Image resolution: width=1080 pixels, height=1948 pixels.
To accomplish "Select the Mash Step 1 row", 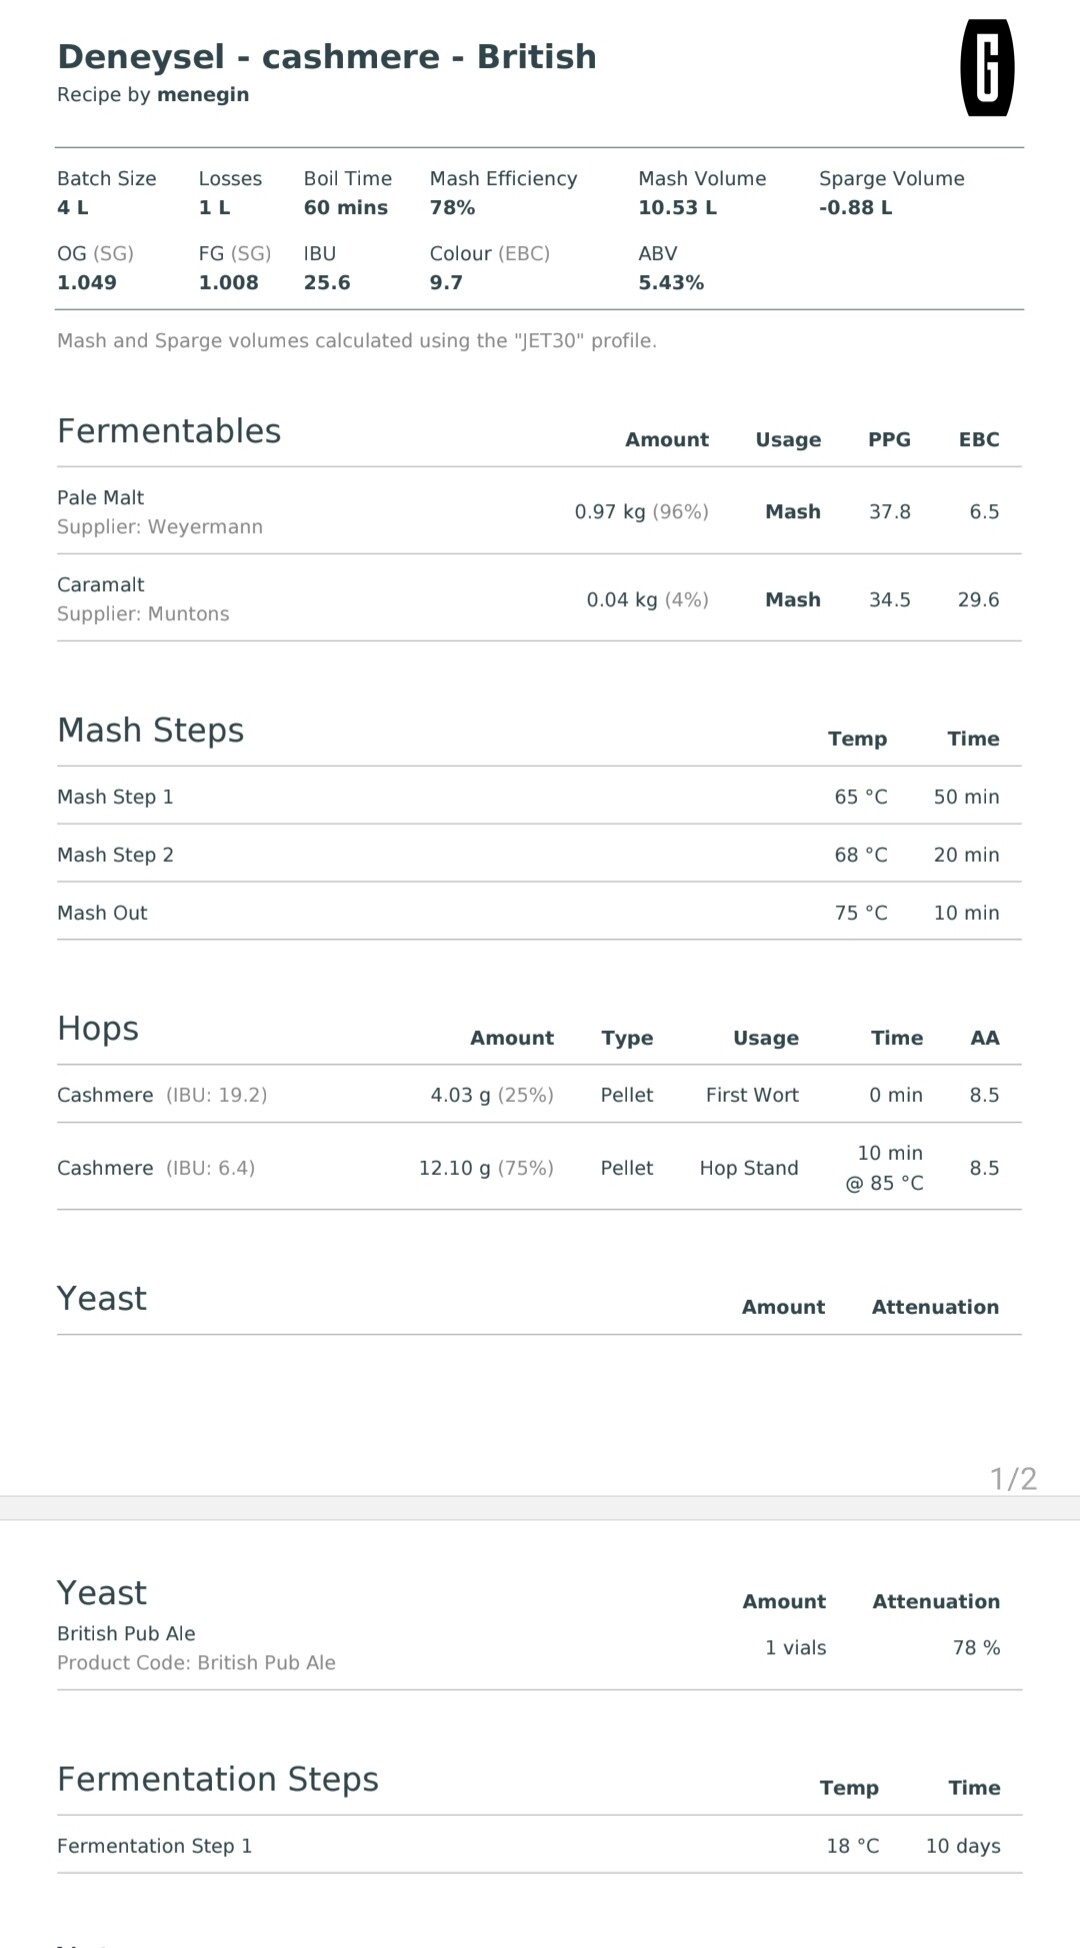I will pyautogui.click(x=539, y=796).
